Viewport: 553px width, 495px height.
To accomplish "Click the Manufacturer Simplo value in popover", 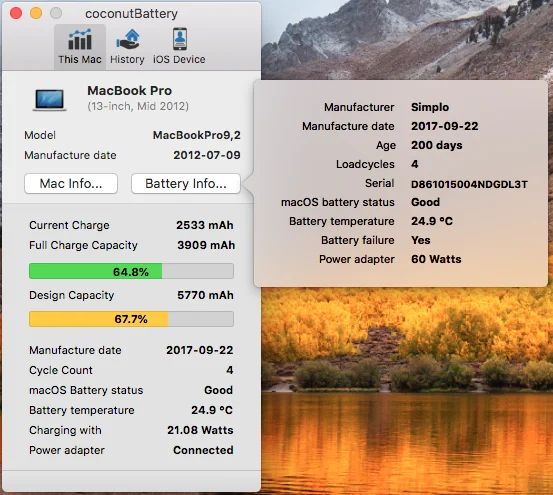I will pyautogui.click(x=430, y=107).
